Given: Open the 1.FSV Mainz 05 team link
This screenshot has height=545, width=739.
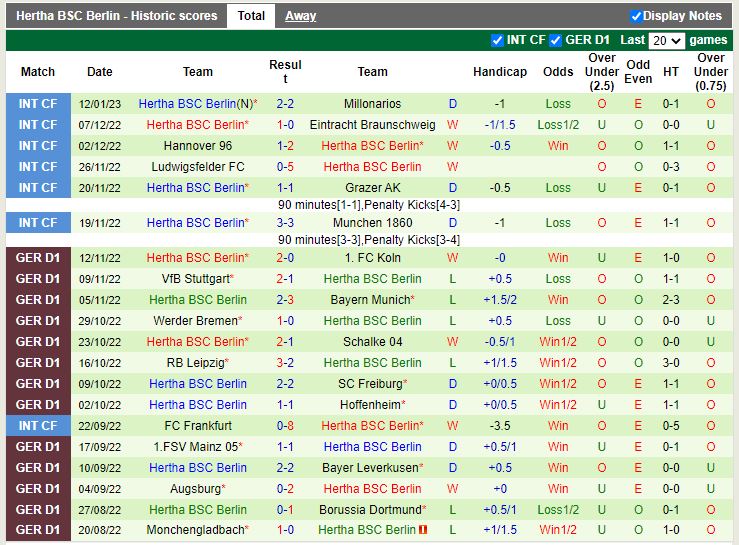Looking at the screenshot, I should tap(198, 446).
